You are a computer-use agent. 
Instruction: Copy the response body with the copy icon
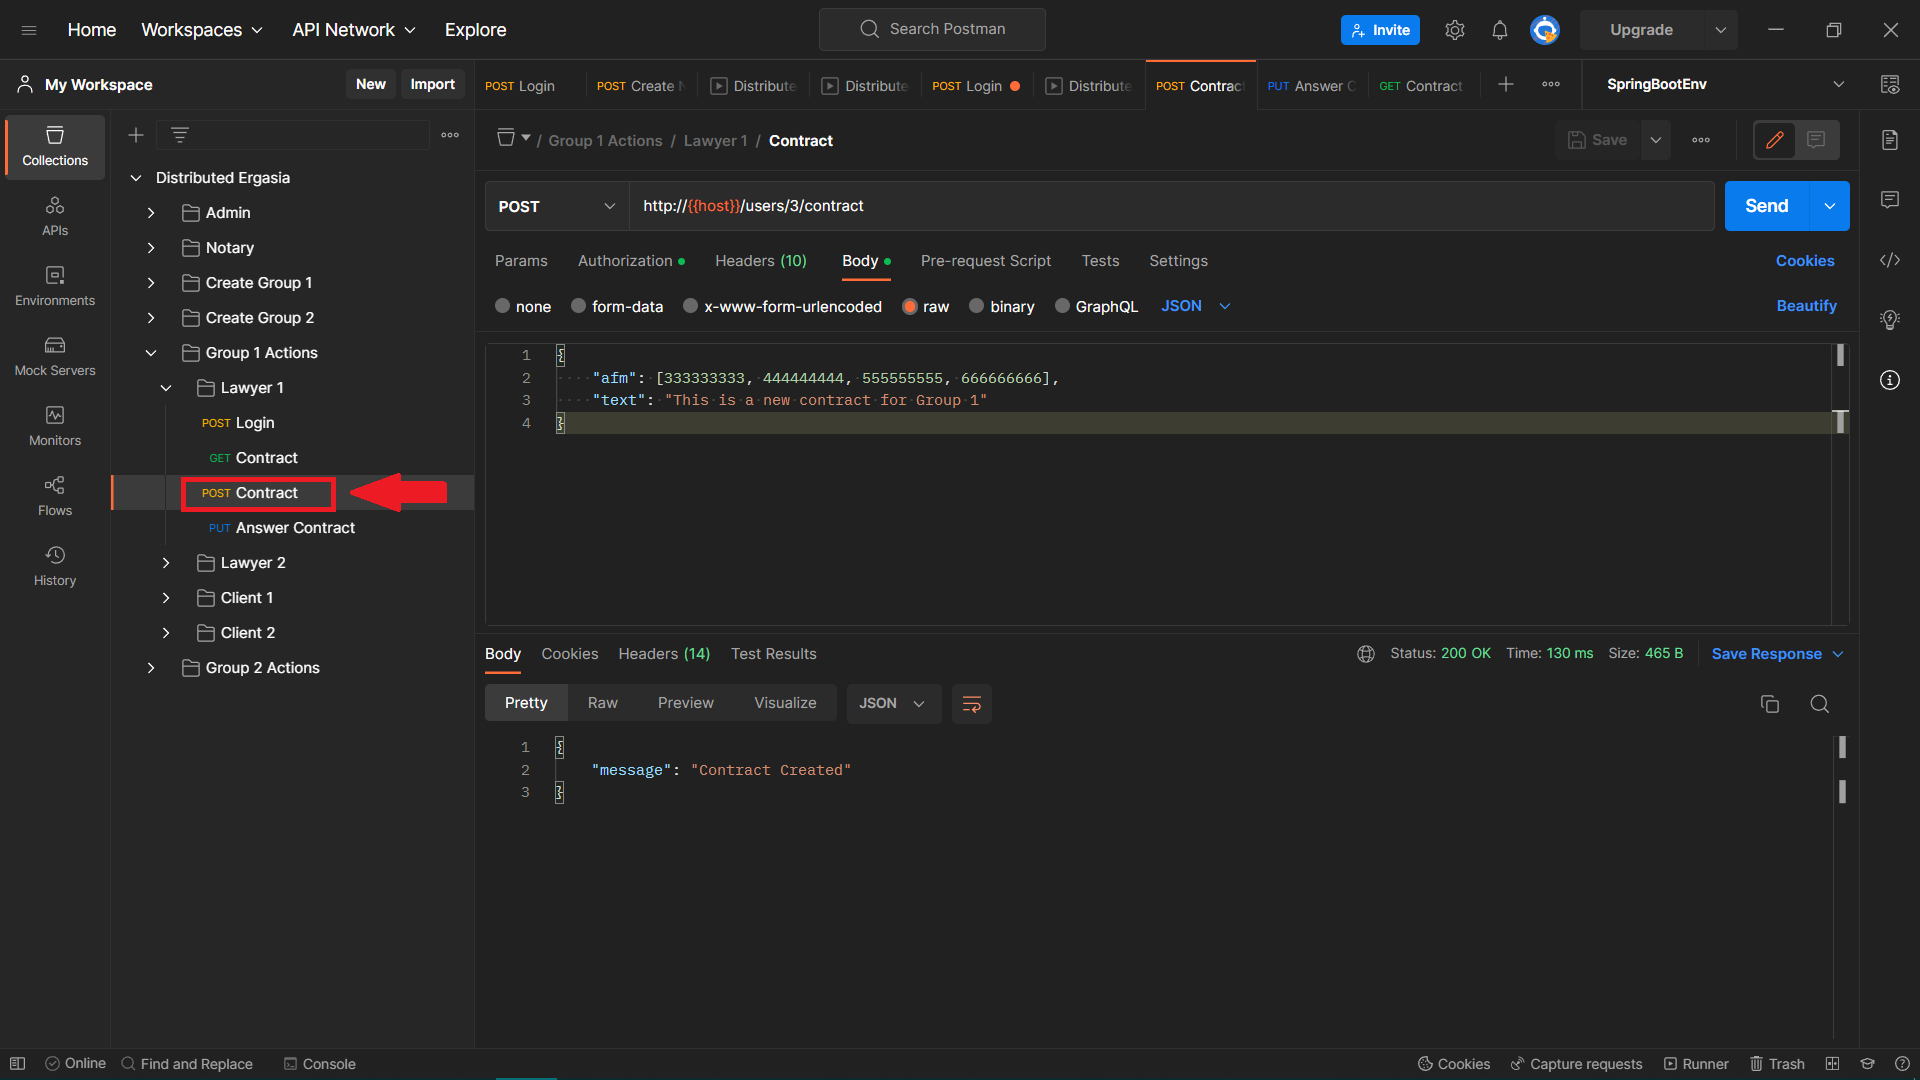pos(1770,704)
